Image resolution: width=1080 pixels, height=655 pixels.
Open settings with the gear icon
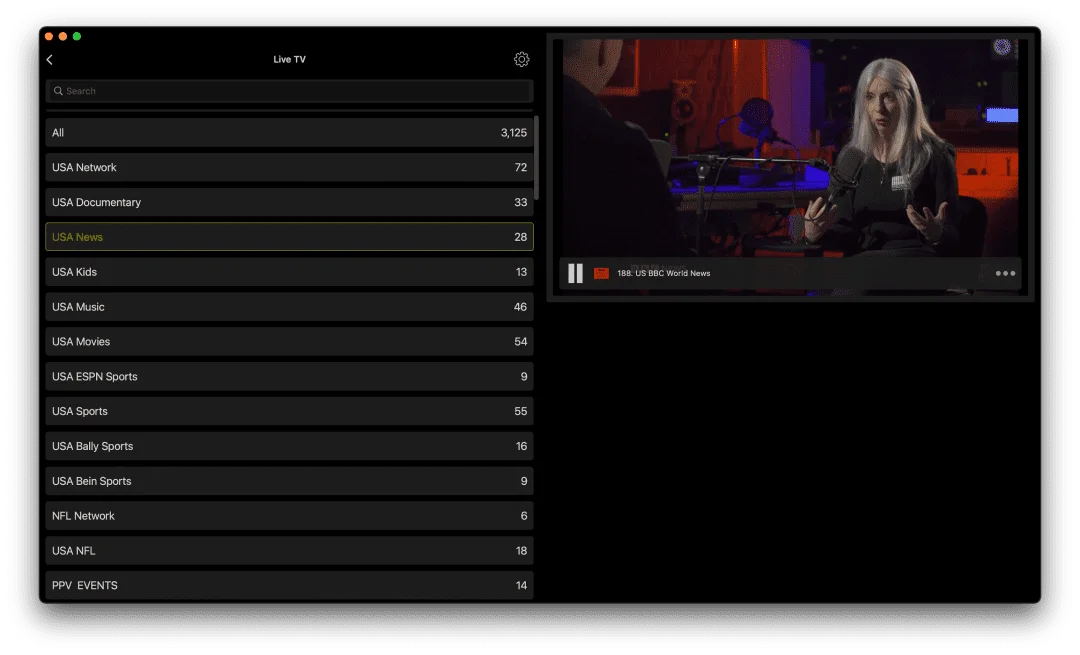(x=521, y=59)
